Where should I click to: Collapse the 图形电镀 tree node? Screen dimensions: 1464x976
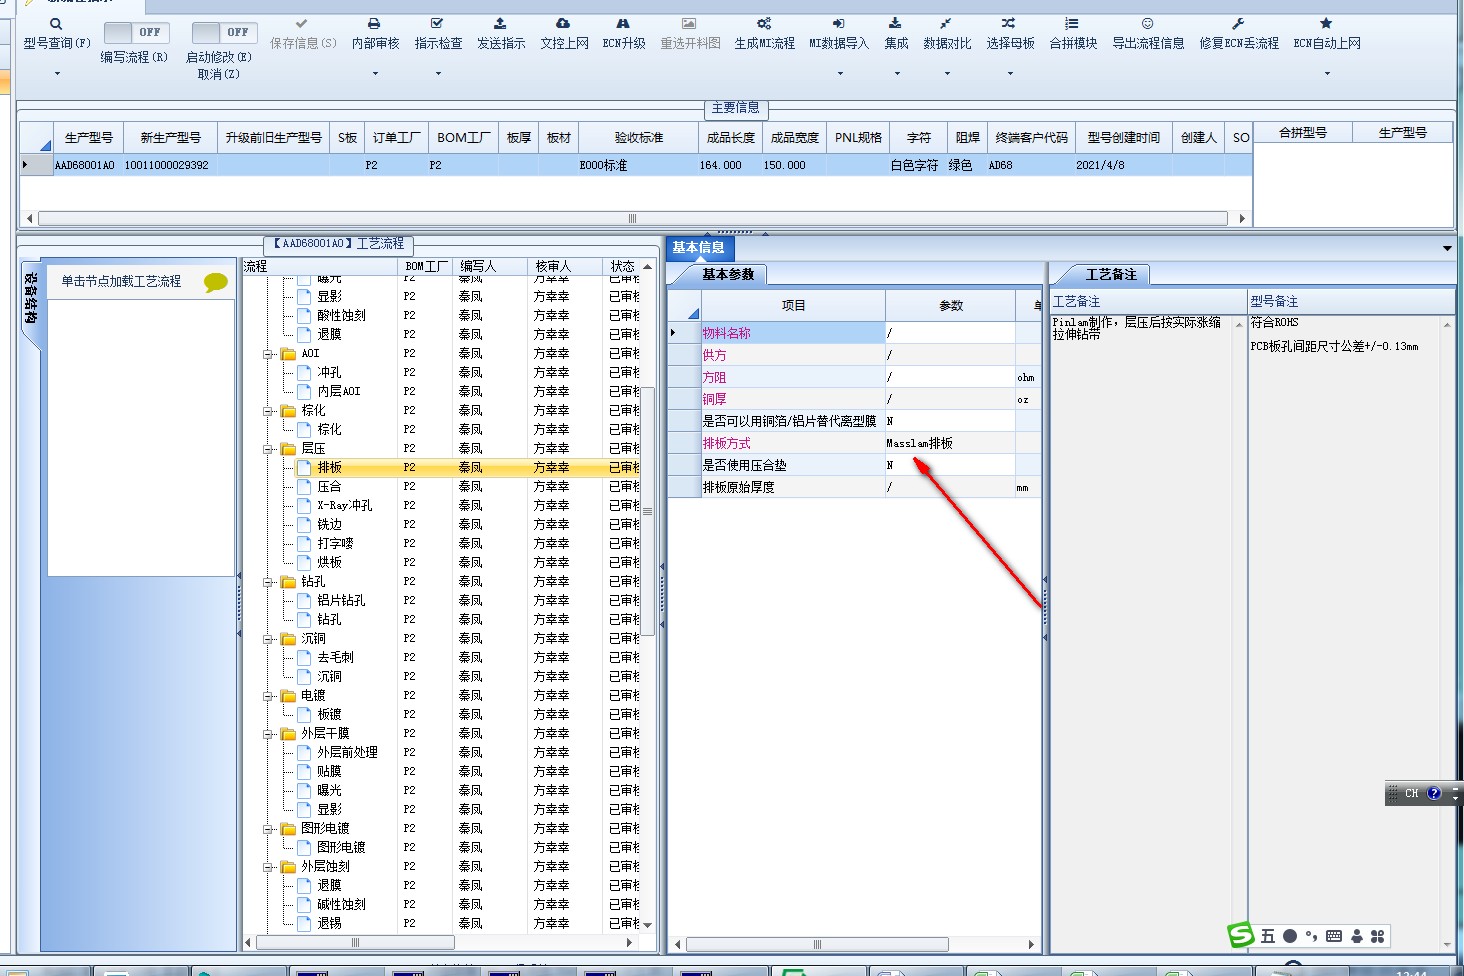click(x=268, y=829)
